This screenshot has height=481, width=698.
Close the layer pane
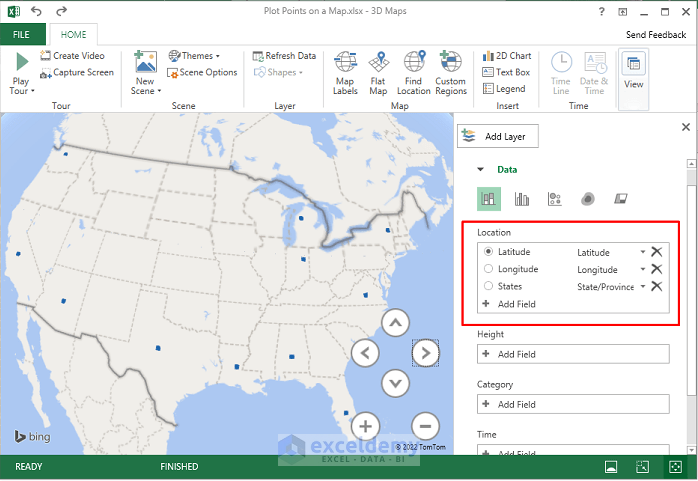[686, 127]
